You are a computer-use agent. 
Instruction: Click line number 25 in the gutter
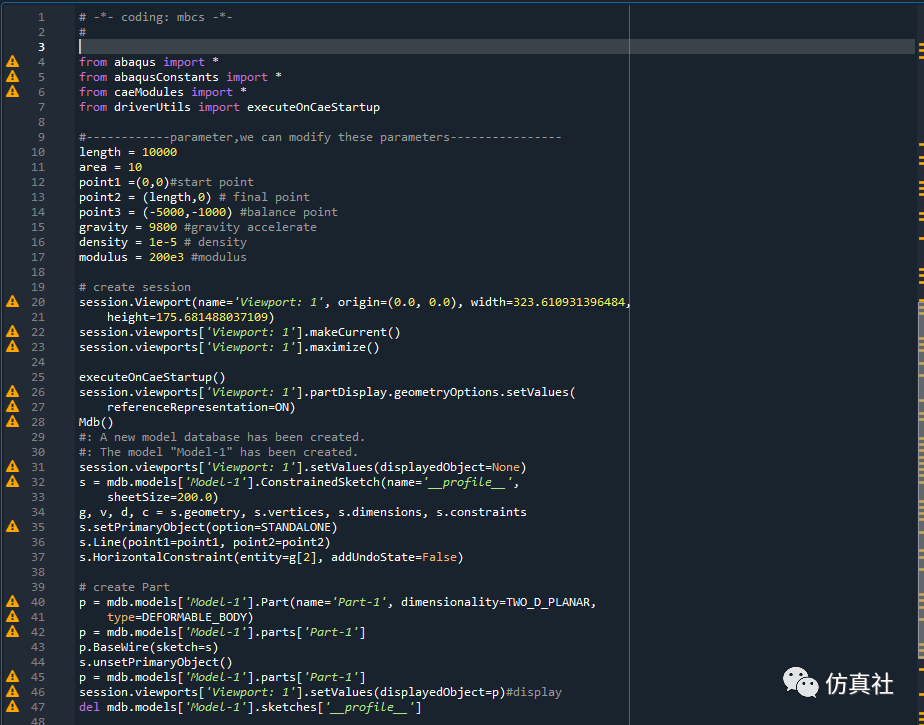(x=38, y=377)
